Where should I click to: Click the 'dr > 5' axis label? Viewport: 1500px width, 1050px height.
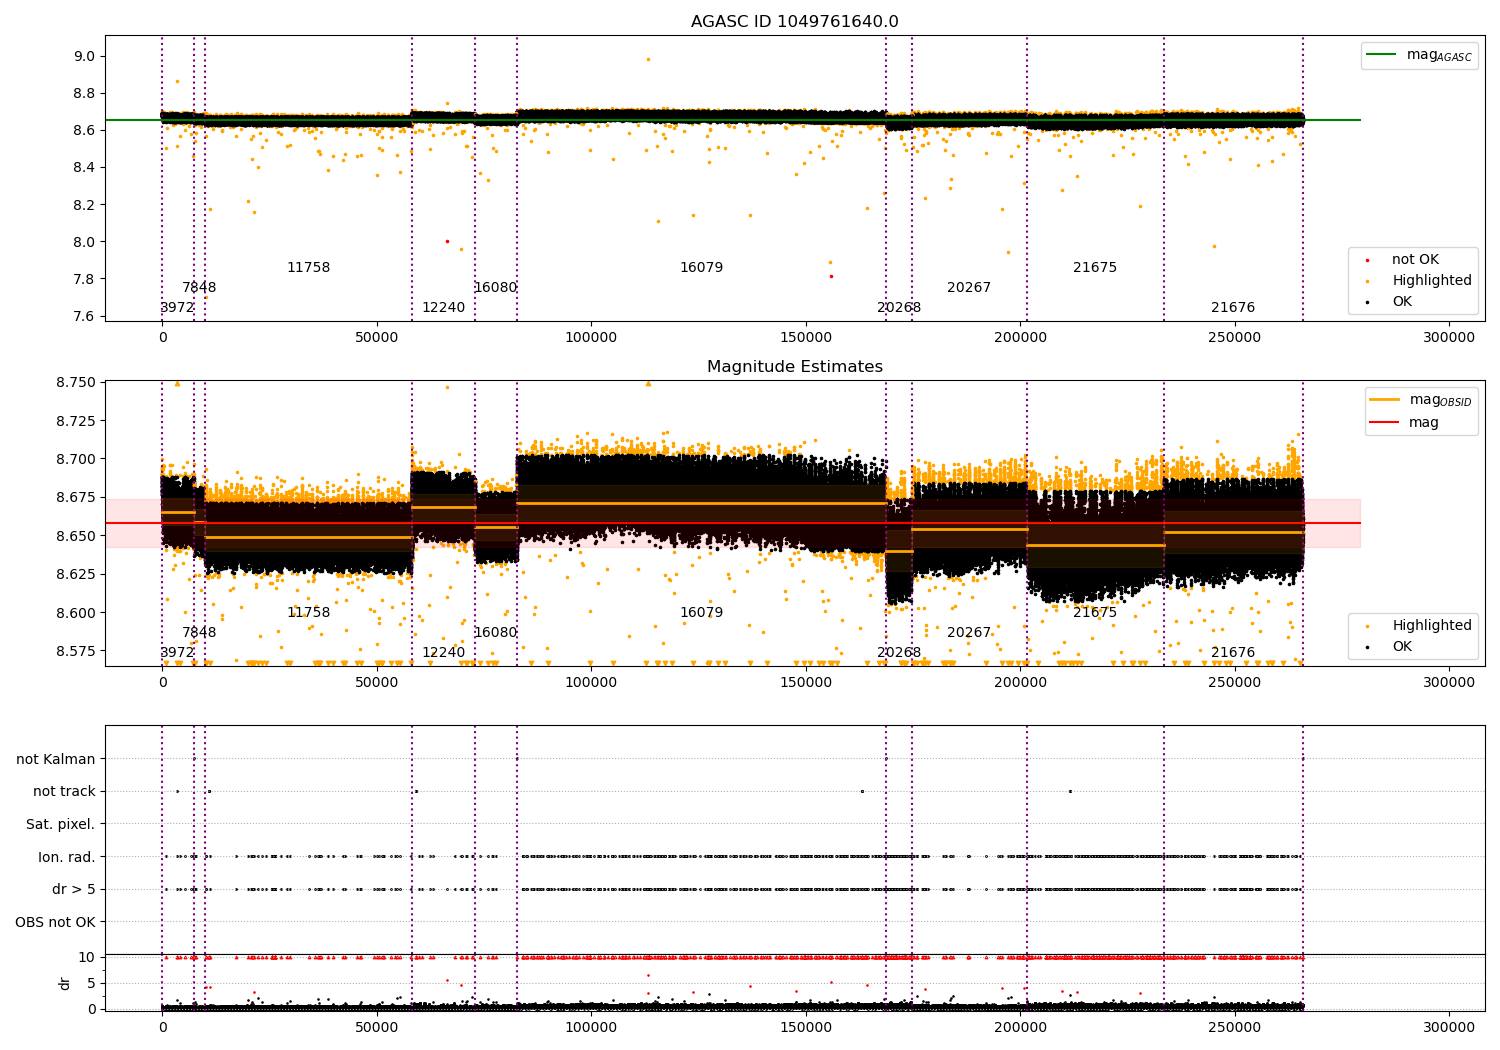[x=74, y=889]
